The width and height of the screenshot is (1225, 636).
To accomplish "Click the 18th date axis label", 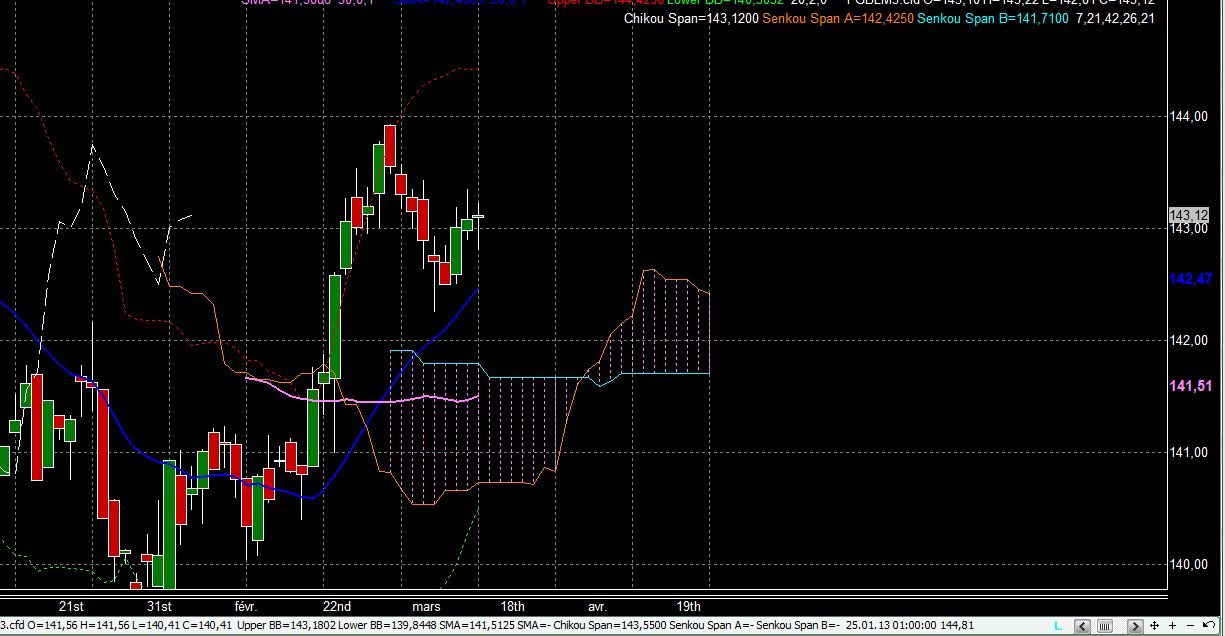I will pos(512,606).
